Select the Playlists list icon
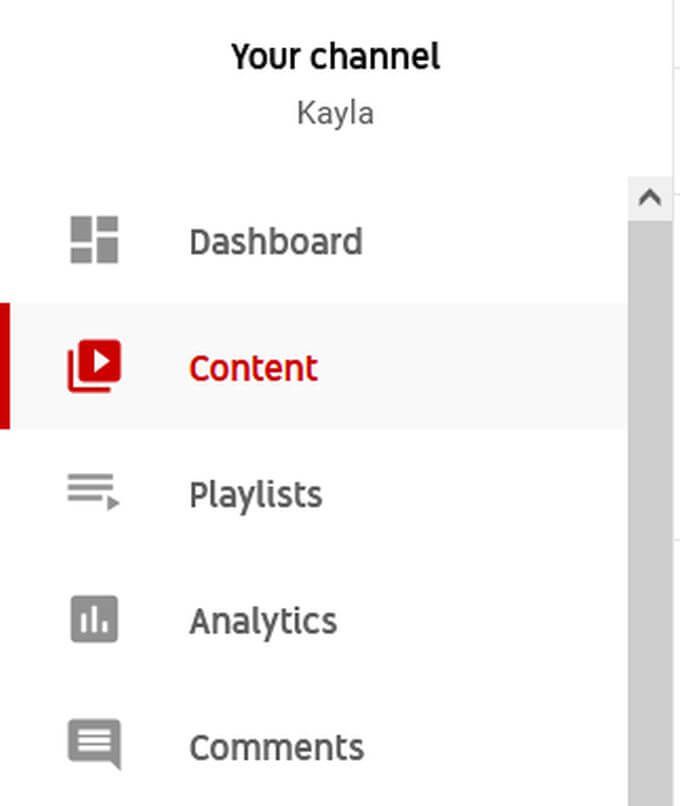The image size is (680, 806). (94, 492)
